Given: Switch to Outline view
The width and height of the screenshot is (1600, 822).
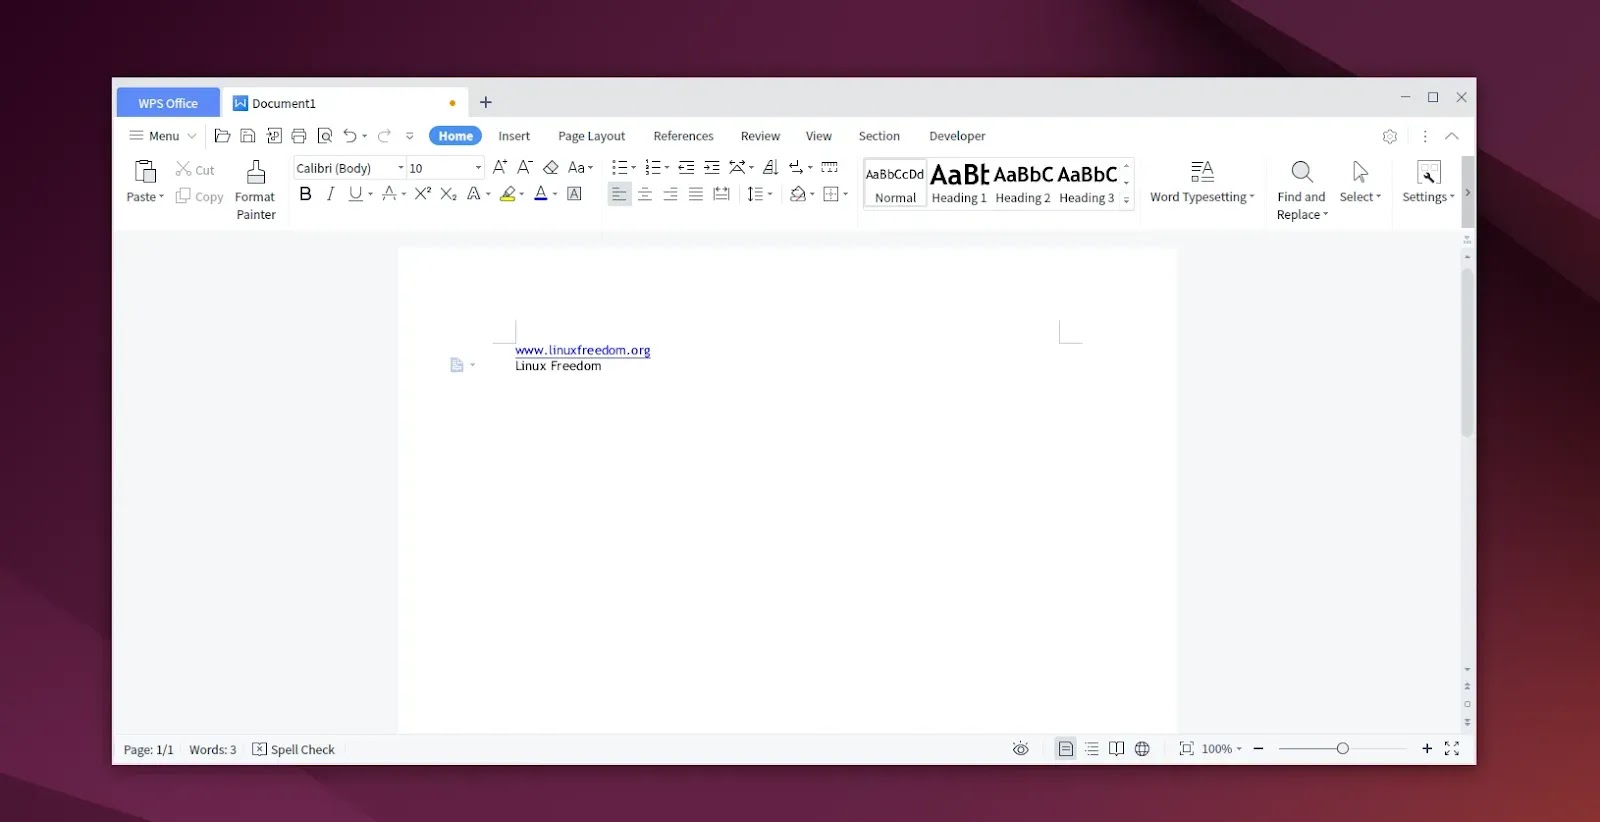Looking at the screenshot, I should 1092,748.
